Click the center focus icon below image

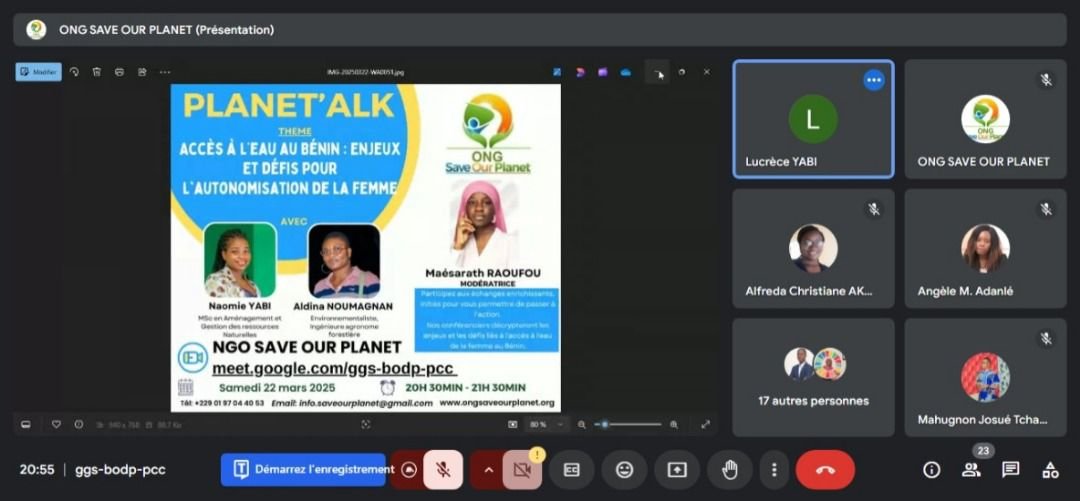coord(366,425)
